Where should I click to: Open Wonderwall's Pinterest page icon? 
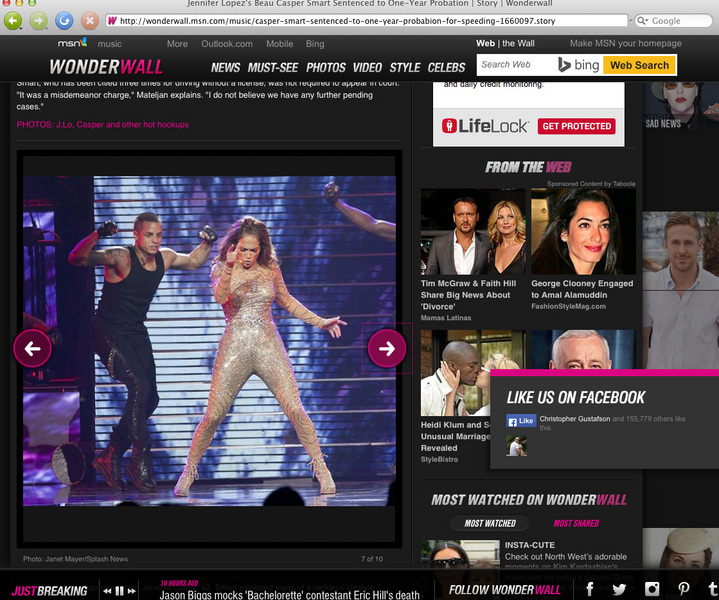pos(684,590)
